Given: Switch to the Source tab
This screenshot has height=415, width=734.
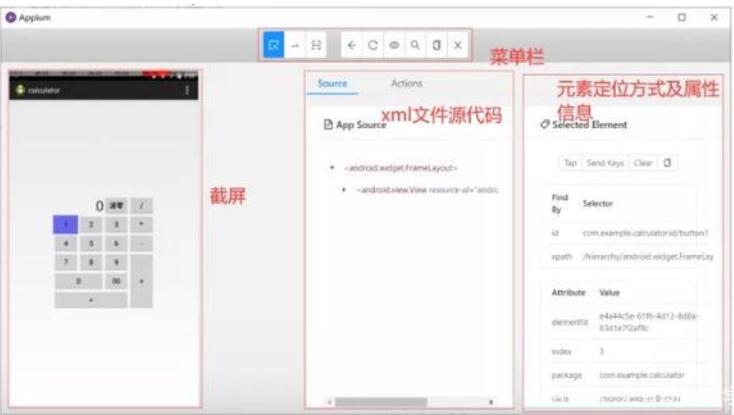Looking at the screenshot, I should 332,83.
